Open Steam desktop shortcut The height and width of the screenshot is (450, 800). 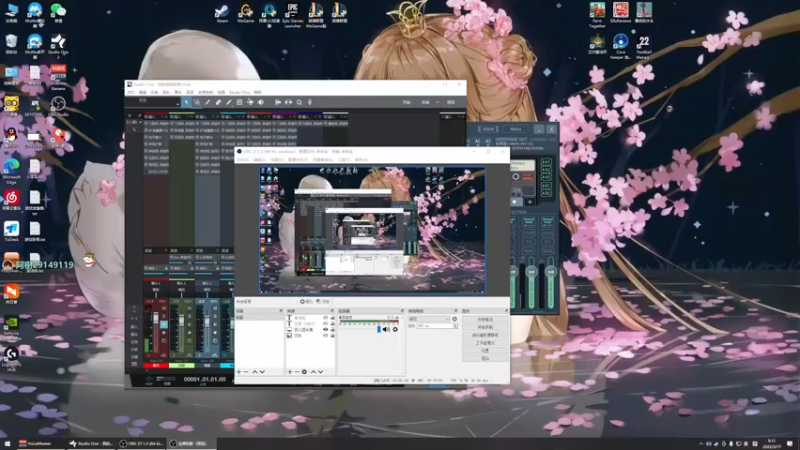coord(222,13)
